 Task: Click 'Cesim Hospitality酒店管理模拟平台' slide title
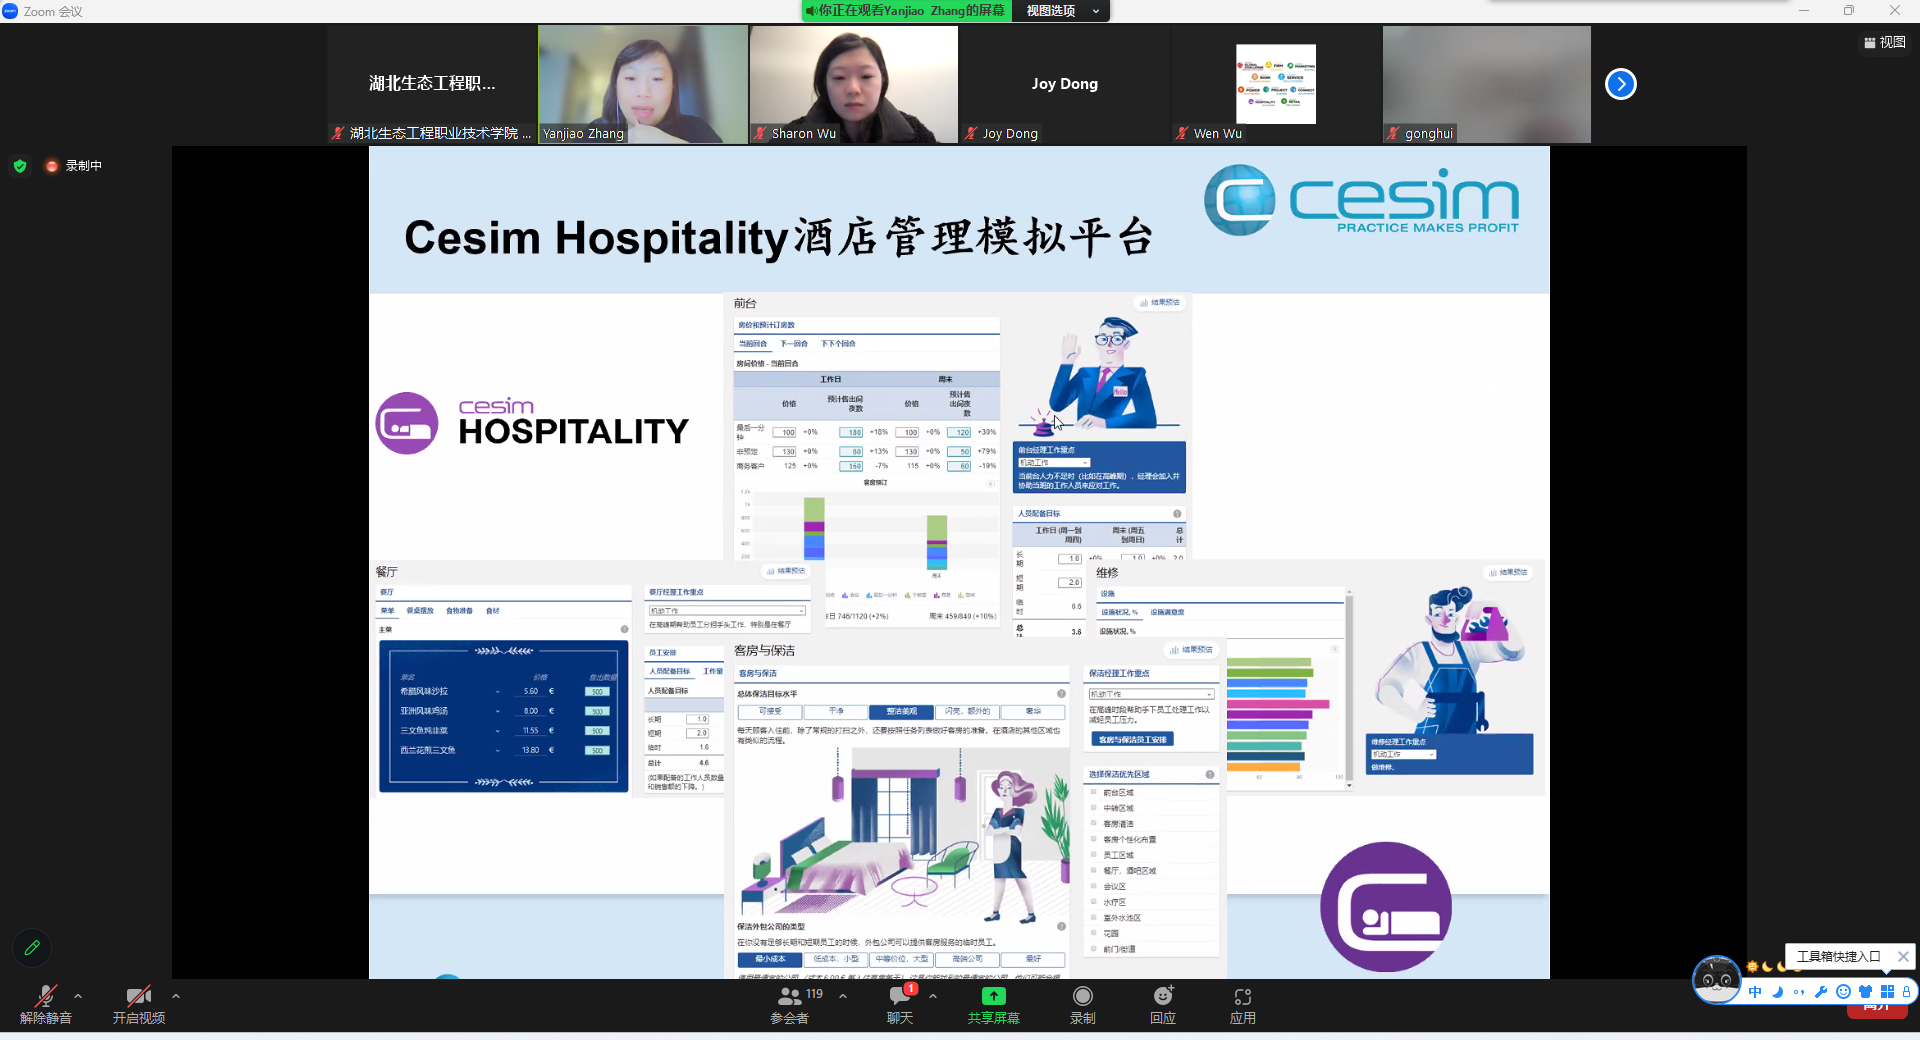[x=779, y=238]
